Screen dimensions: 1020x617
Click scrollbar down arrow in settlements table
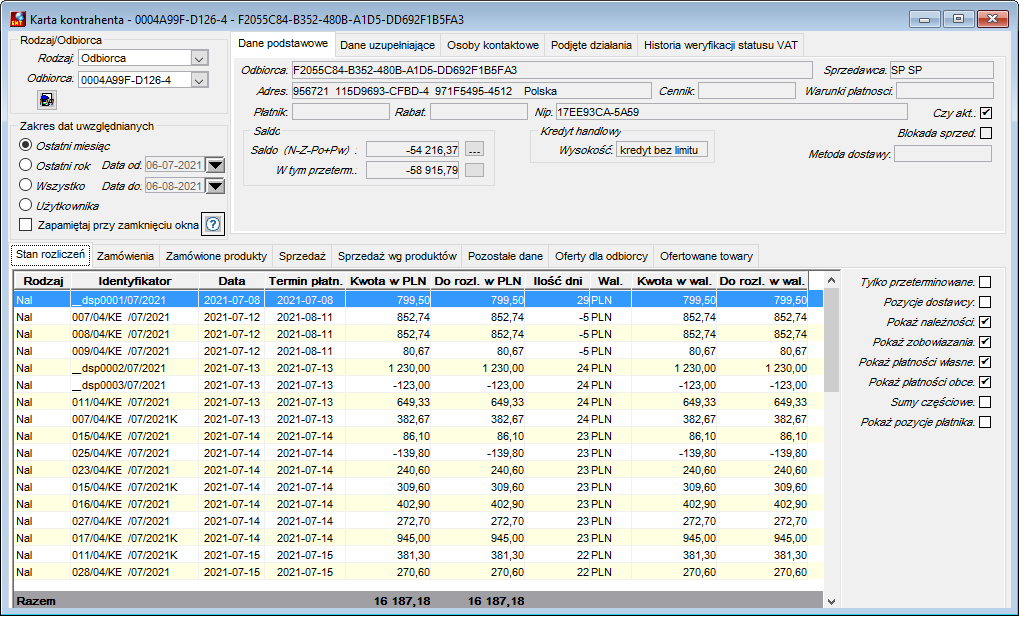tap(831, 602)
